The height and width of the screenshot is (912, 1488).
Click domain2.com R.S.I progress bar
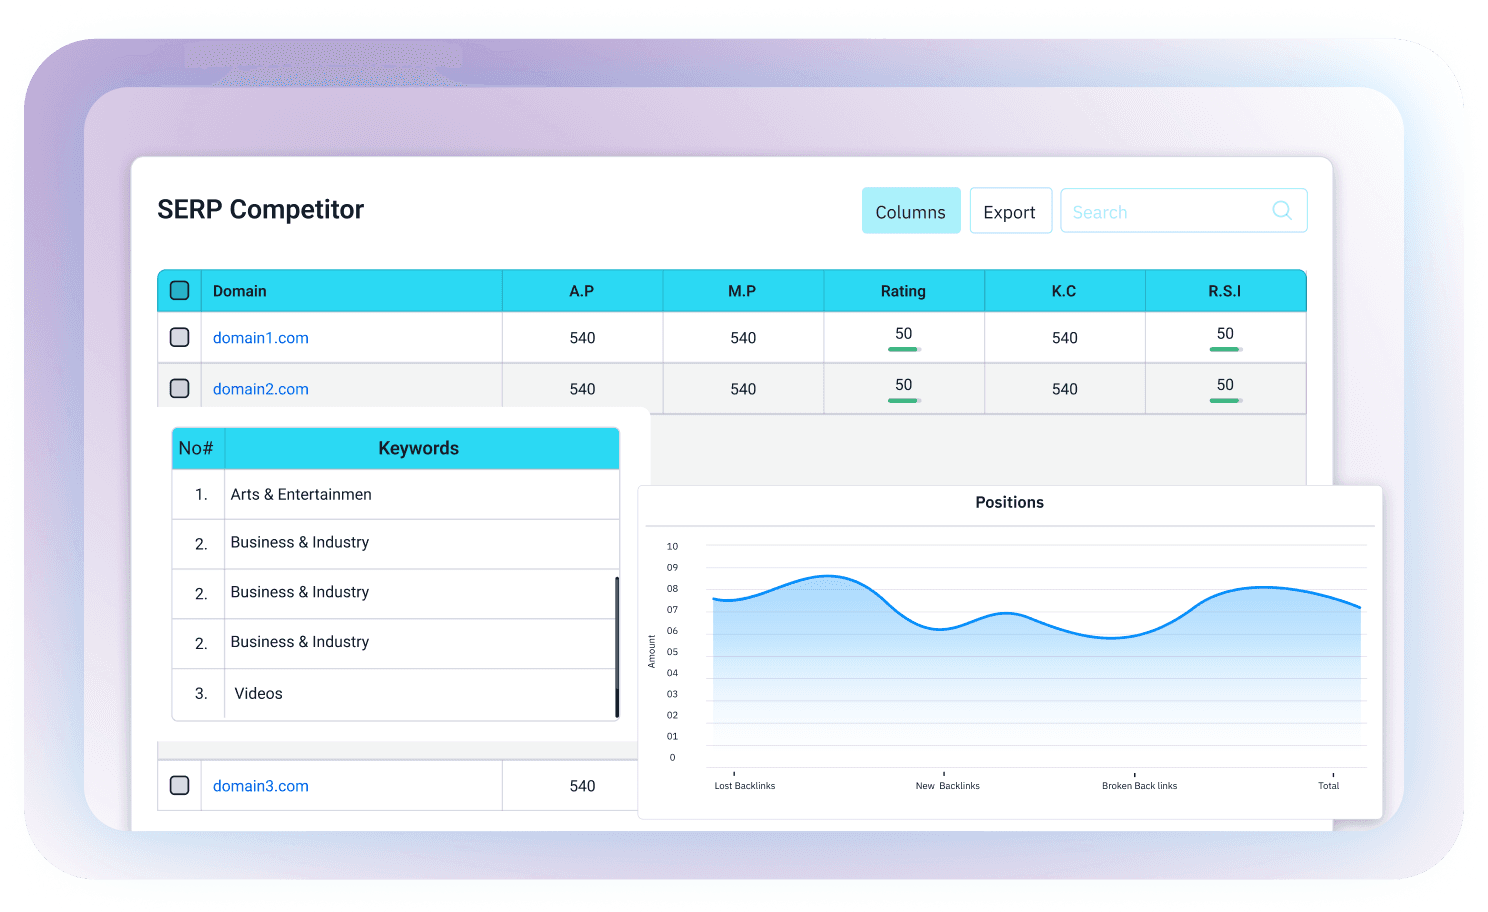click(x=1224, y=400)
